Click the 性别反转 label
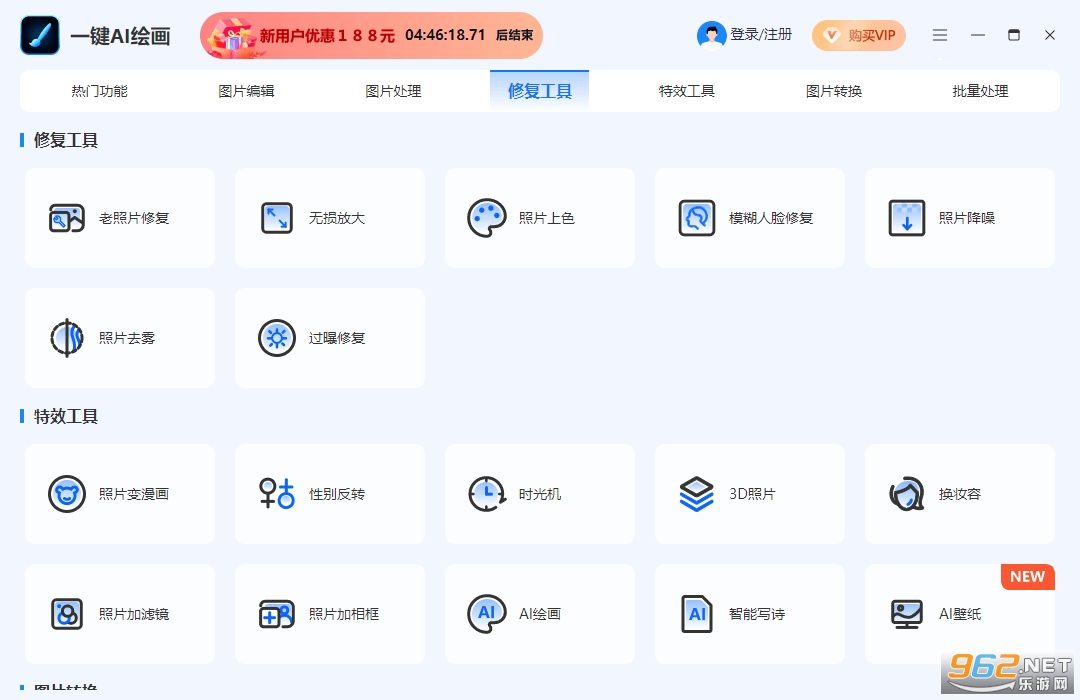Screen dimensions: 1080x700 tap(337, 494)
